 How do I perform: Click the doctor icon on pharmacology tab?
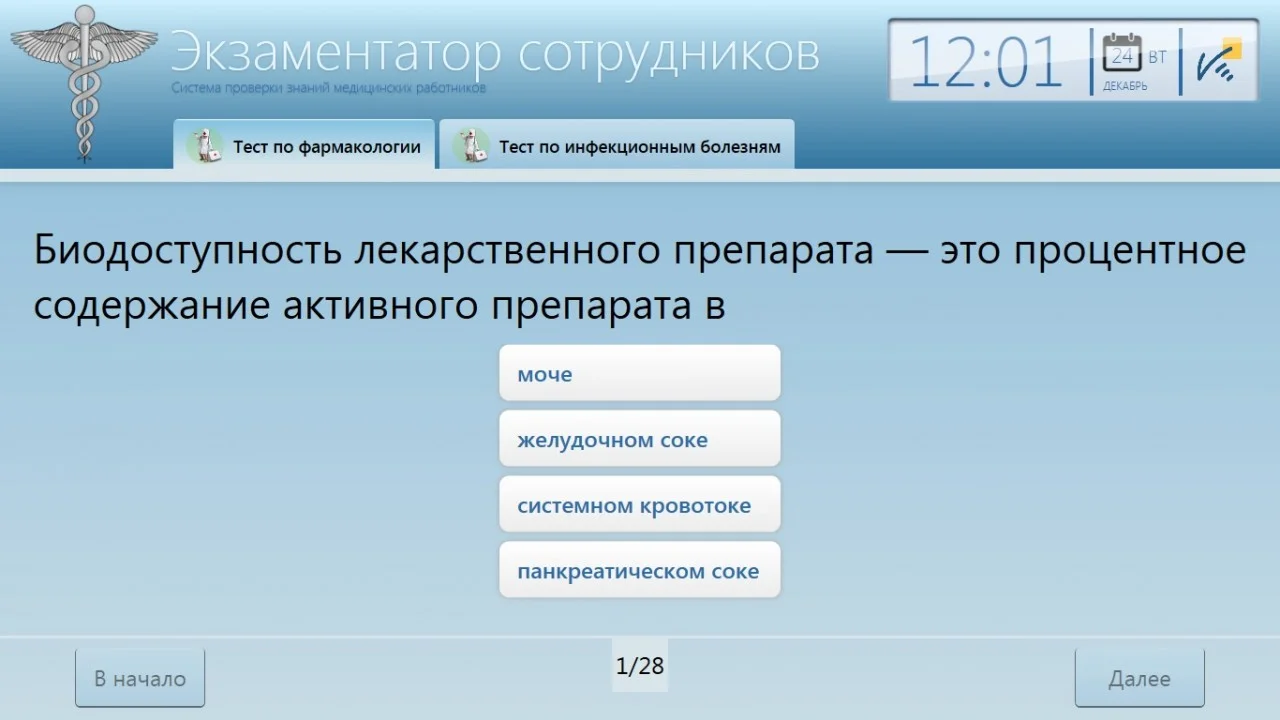coord(205,146)
